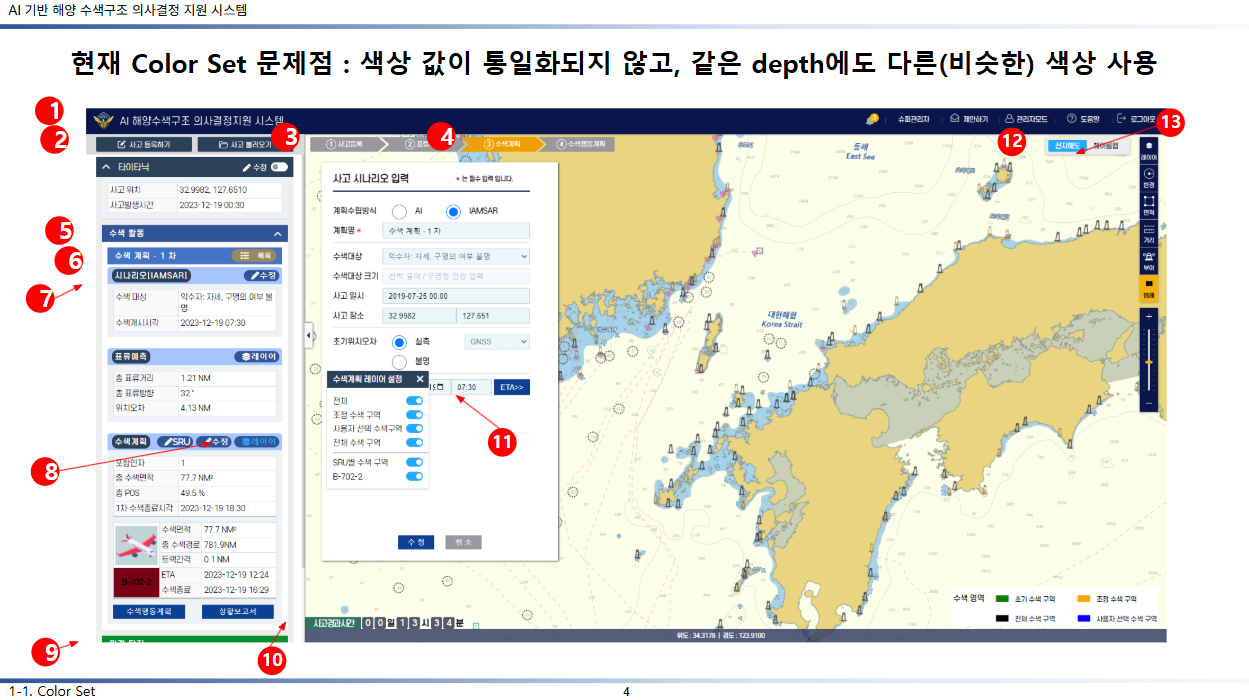Image resolution: width=1249 pixels, height=700 pixels.
Task: Close the 수색계획 레이어 설정 popup
Action: click(420, 379)
